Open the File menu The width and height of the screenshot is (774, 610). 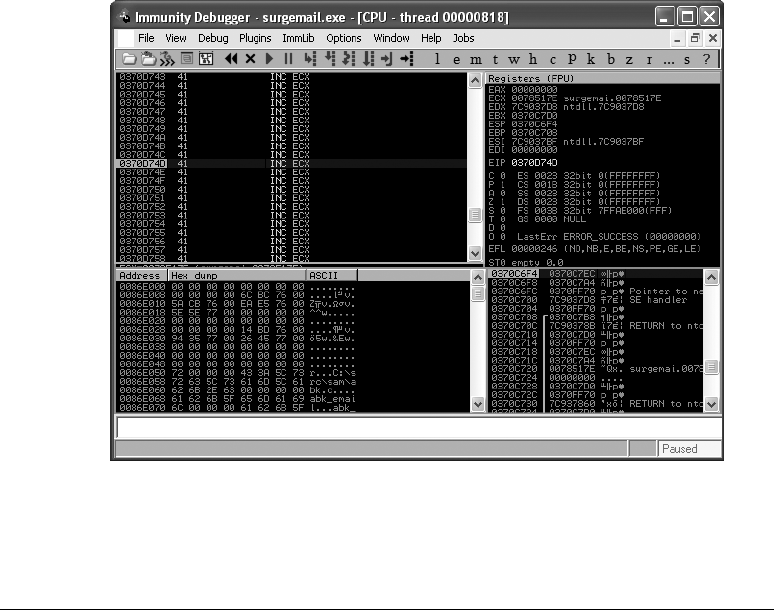click(x=146, y=38)
